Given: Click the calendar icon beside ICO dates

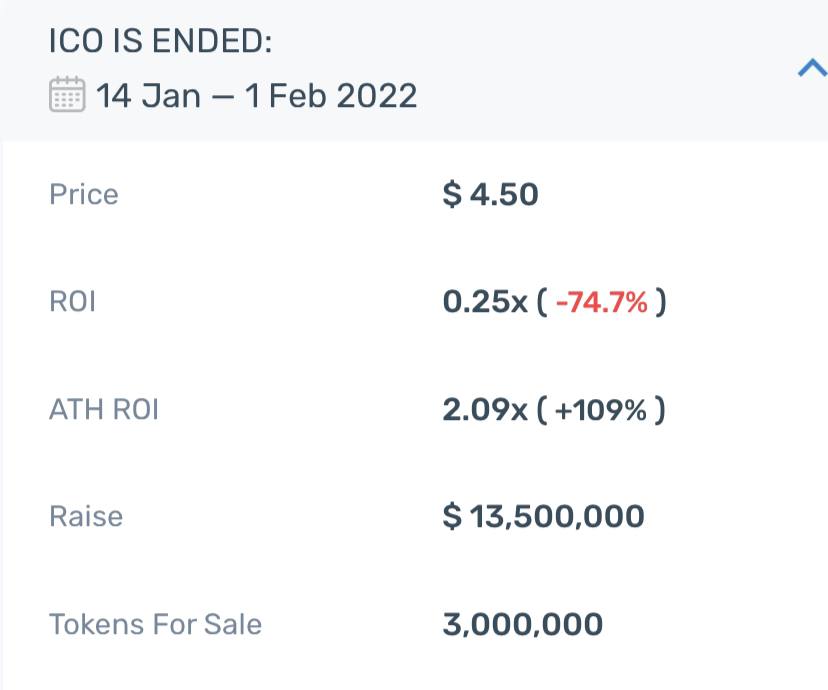Looking at the screenshot, I should [67, 94].
